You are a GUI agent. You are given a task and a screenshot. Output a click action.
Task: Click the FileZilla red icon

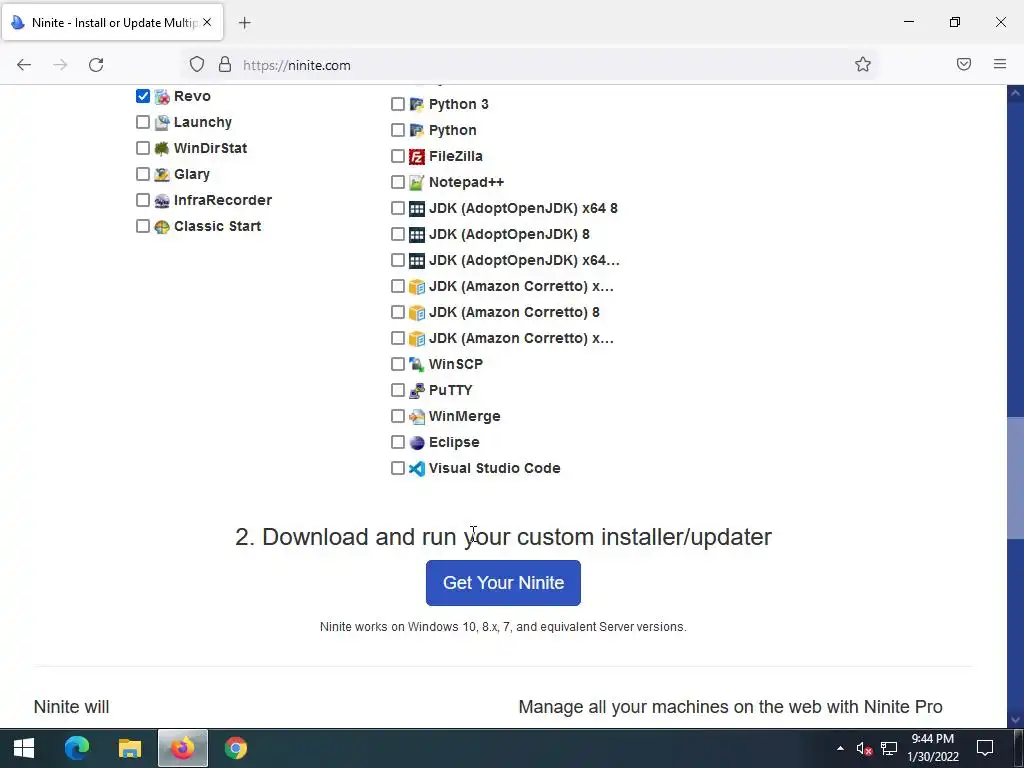tap(417, 157)
